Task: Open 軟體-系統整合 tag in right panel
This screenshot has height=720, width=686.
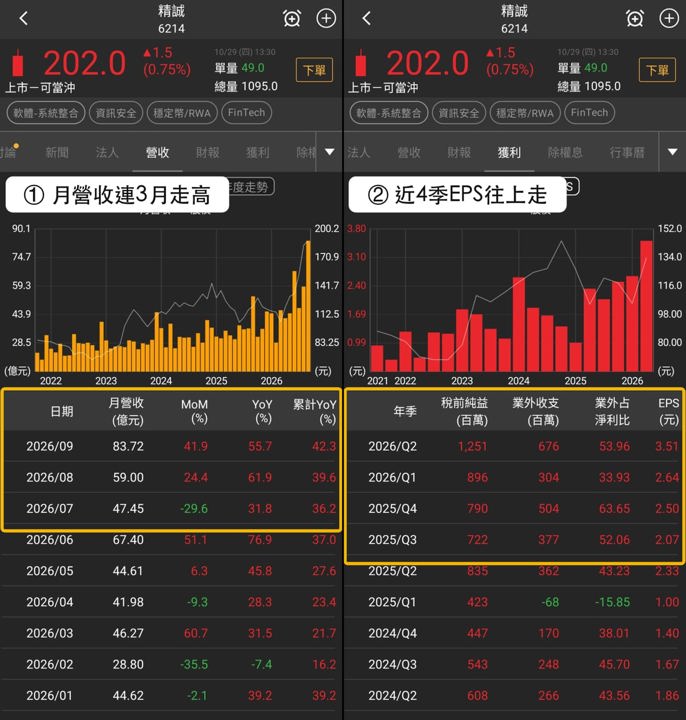Action: [x=388, y=113]
